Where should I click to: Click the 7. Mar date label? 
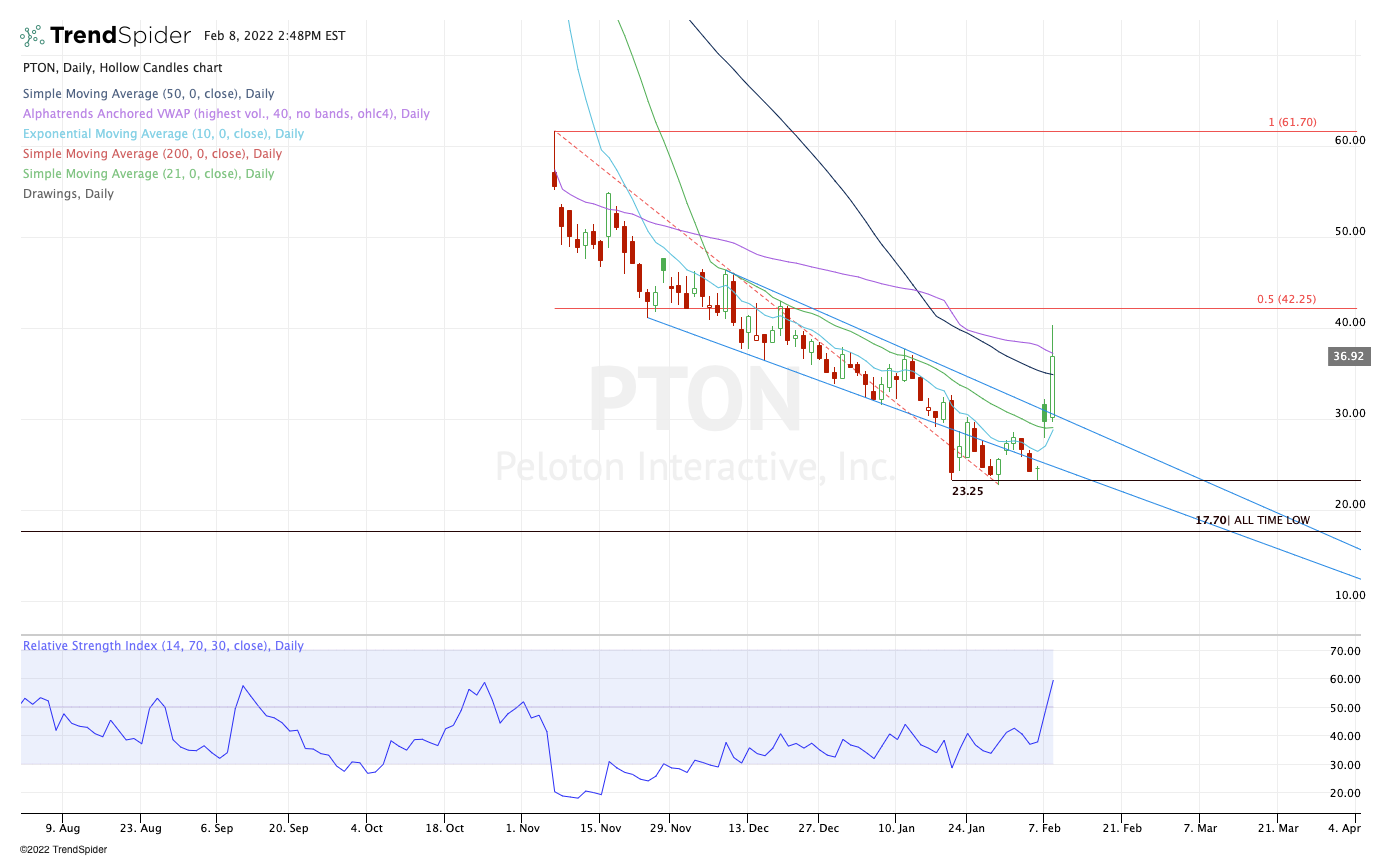click(1200, 828)
